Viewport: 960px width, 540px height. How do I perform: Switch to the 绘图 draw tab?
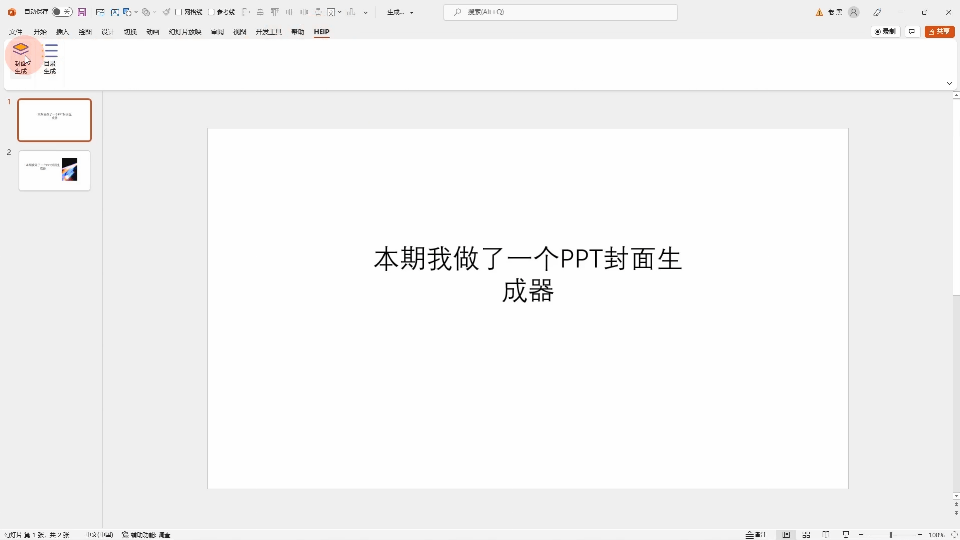tap(85, 32)
